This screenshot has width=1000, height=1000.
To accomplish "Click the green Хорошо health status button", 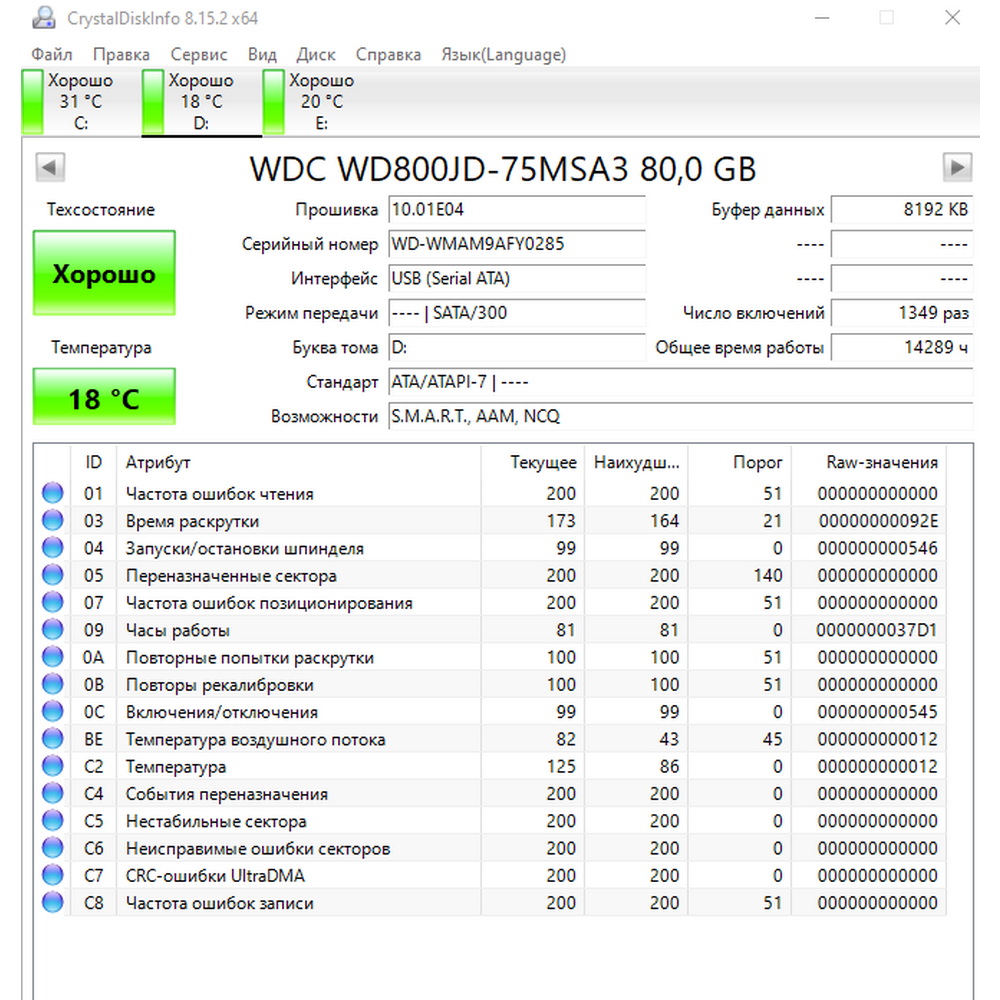I will (104, 273).
